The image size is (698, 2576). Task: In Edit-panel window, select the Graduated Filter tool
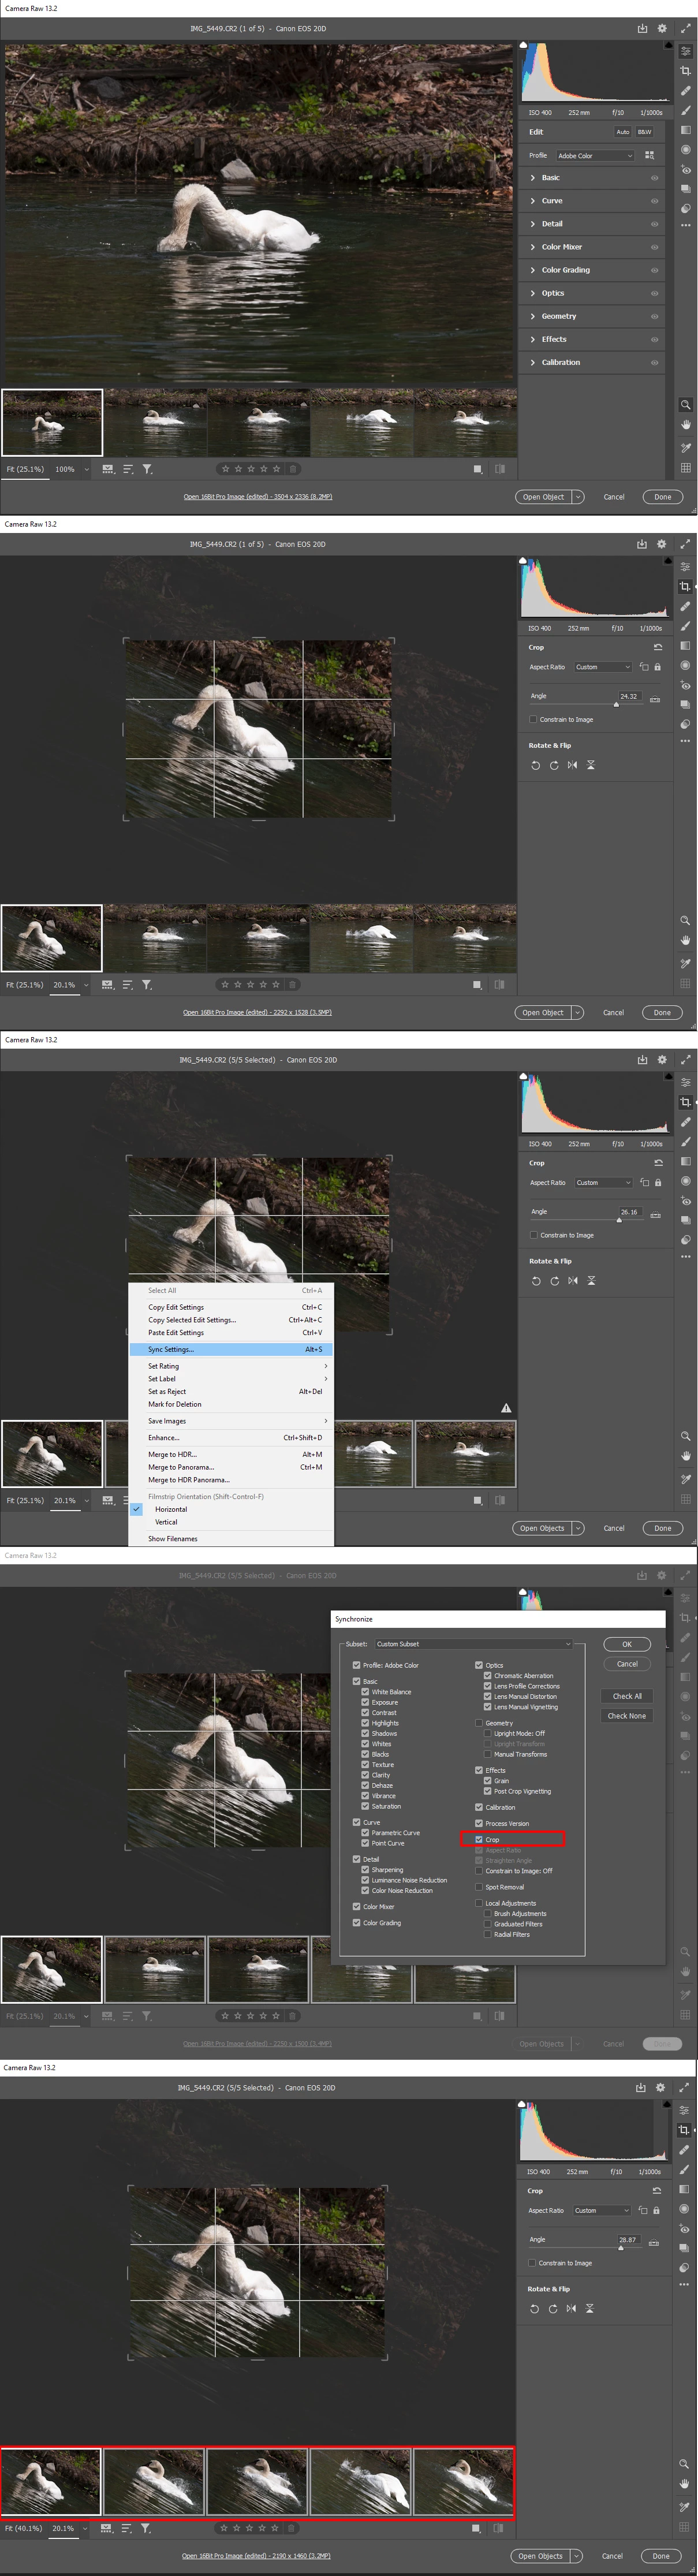coord(685,130)
